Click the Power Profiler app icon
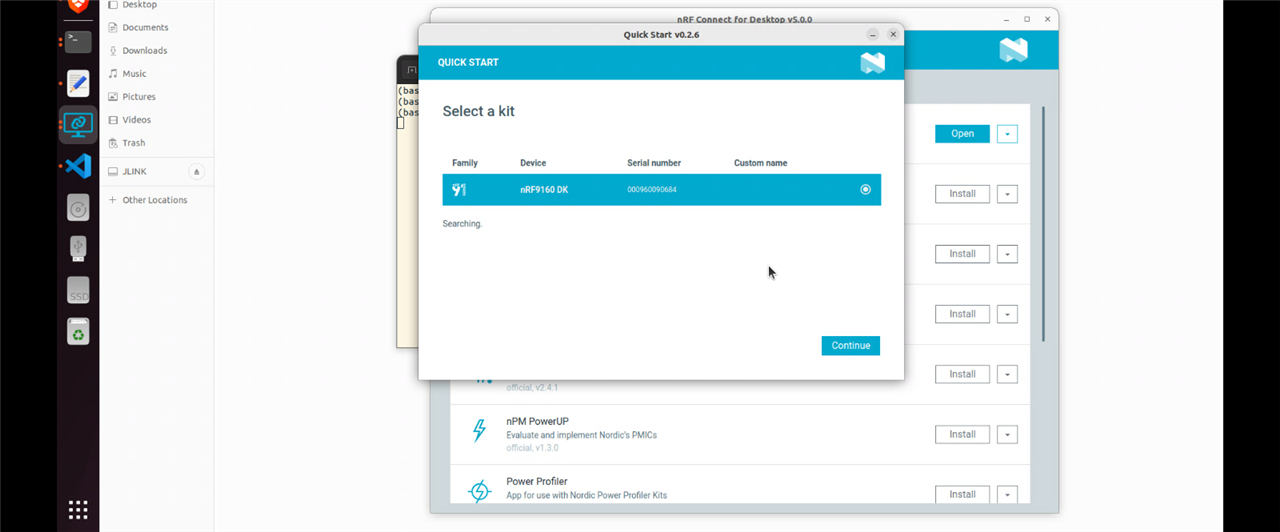Image resolution: width=1280 pixels, height=532 pixels. (480, 491)
